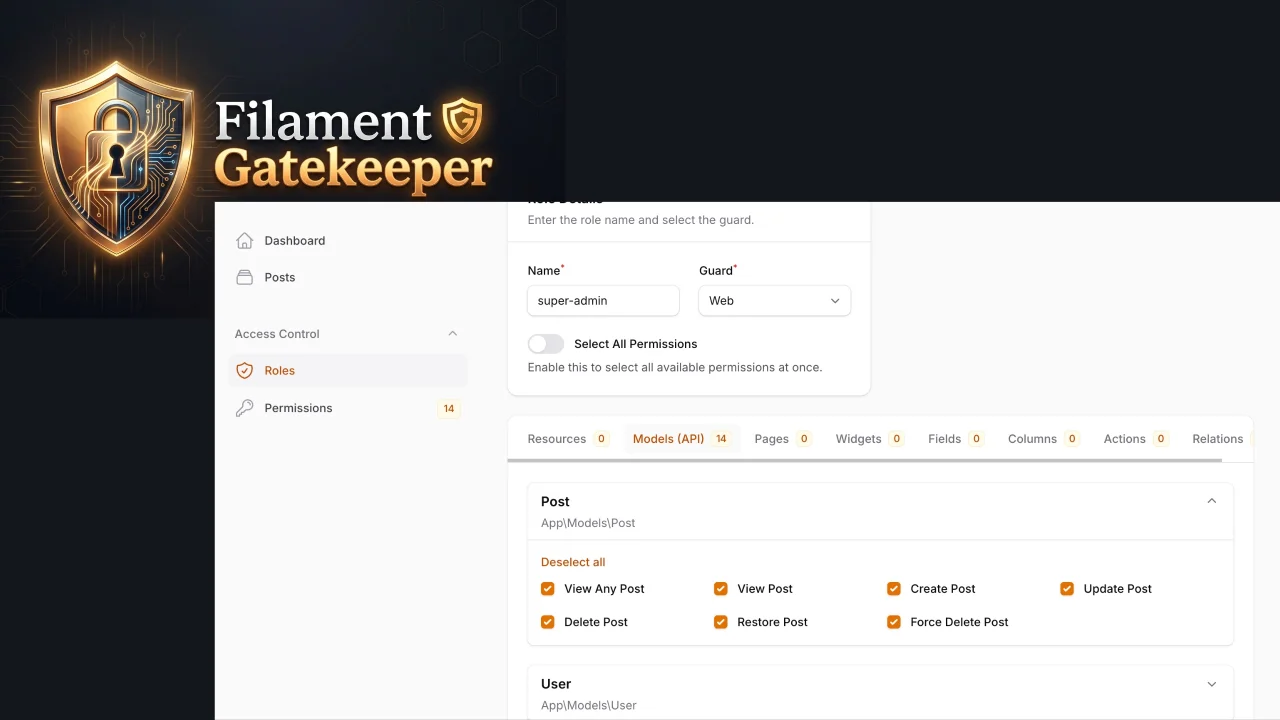Uncheck the Delete Post checkbox
Image resolution: width=1280 pixels, height=720 pixels.
[547, 622]
